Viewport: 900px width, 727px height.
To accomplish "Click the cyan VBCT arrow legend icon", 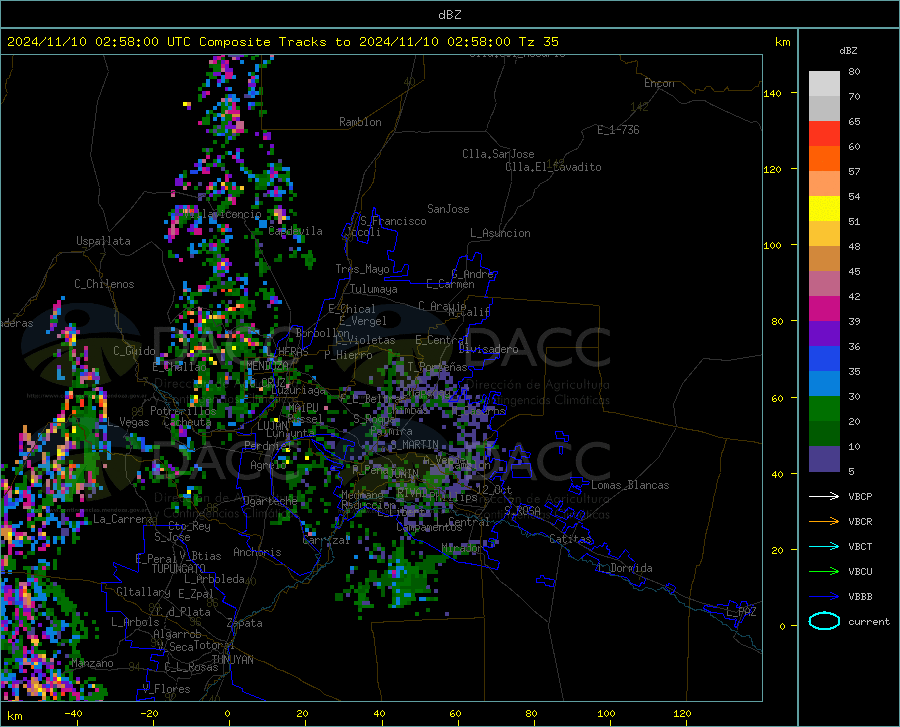I will click(x=824, y=546).
